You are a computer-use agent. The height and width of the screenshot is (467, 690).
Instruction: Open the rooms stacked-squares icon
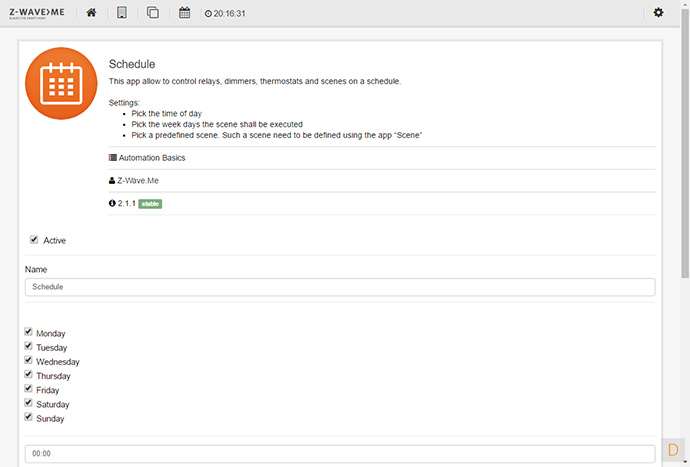coord(153,13)
